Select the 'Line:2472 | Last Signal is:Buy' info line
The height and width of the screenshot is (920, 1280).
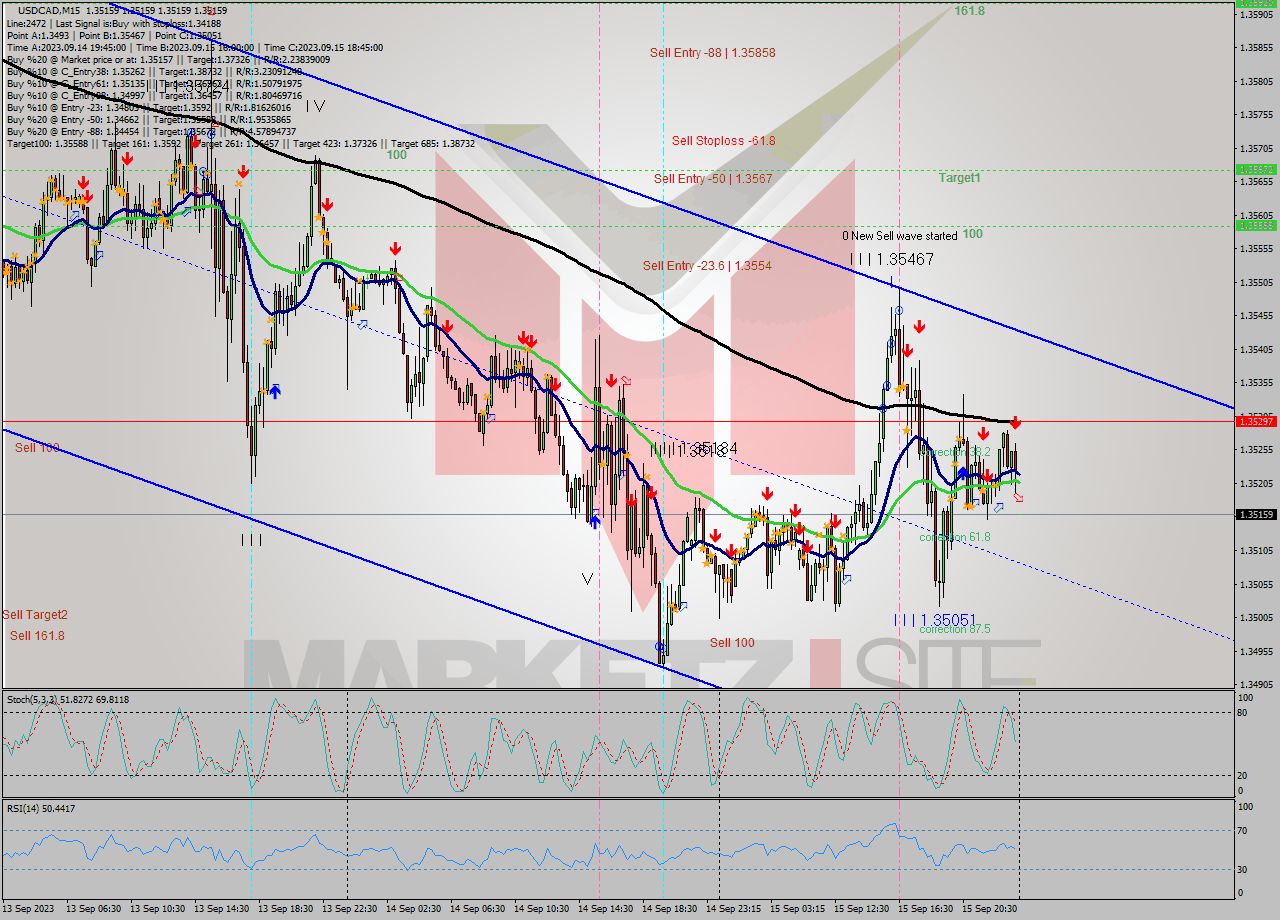pos(113,23)
